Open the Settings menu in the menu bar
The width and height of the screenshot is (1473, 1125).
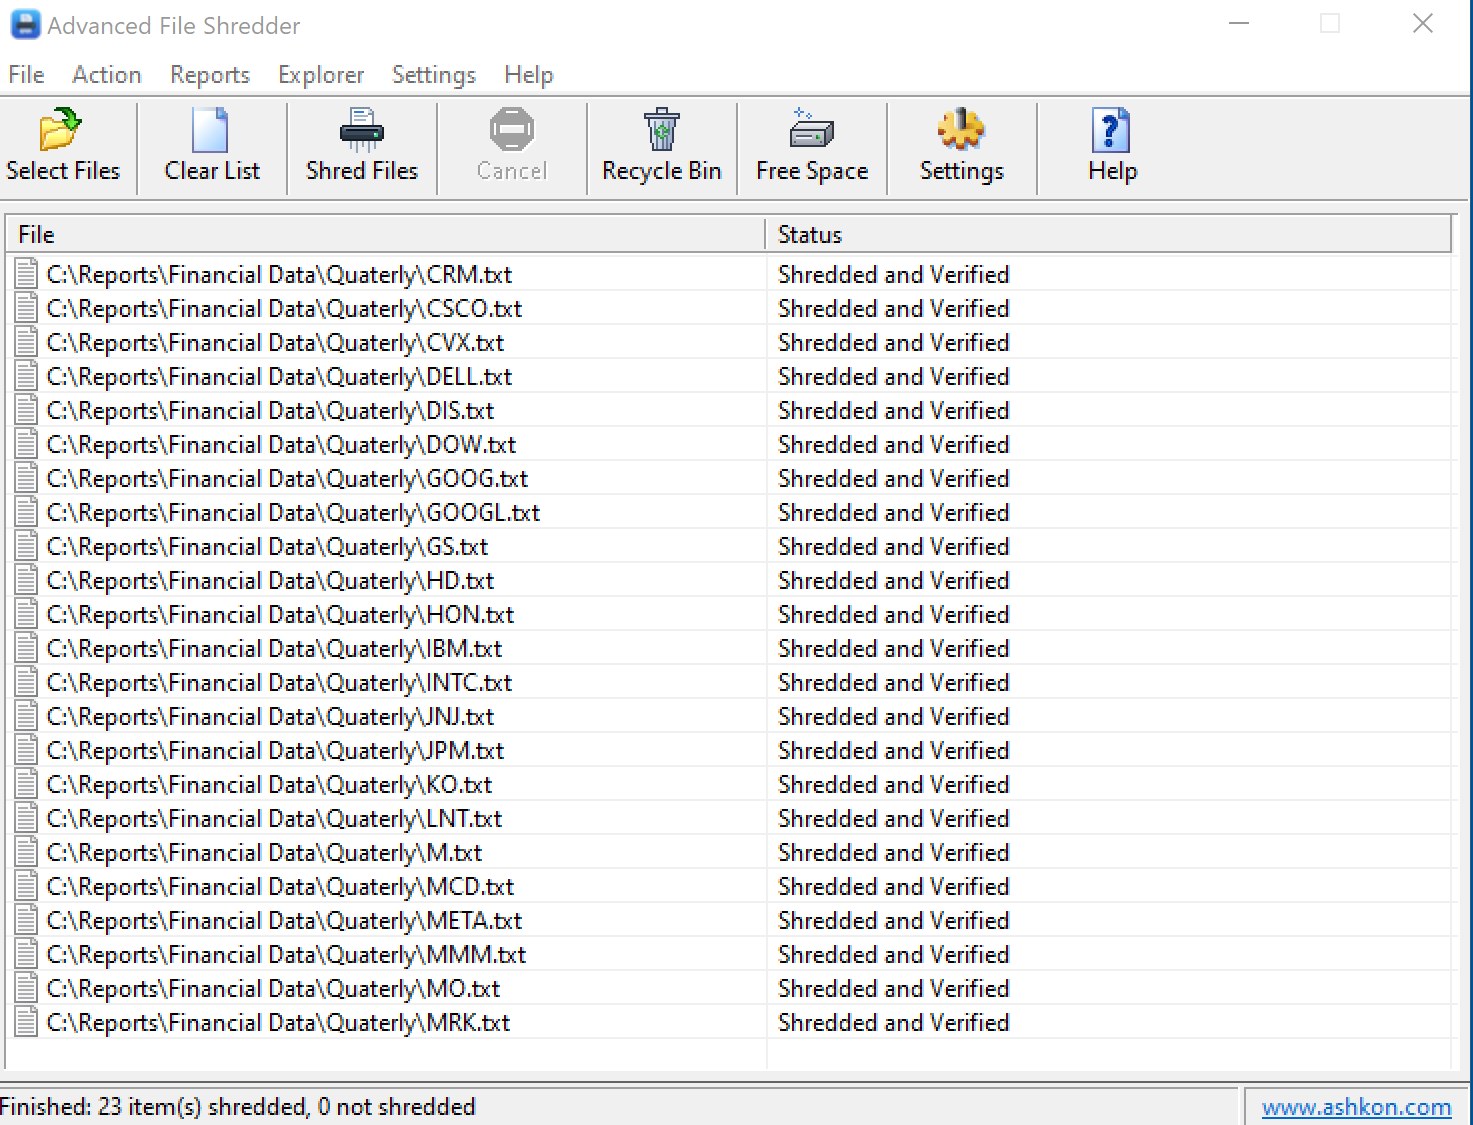coord(434,75)
